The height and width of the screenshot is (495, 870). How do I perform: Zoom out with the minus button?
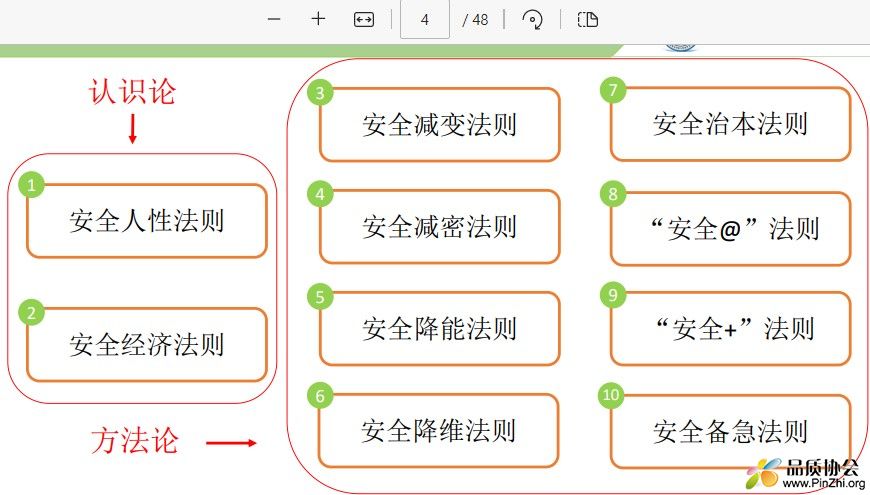(x=274, y=19)
